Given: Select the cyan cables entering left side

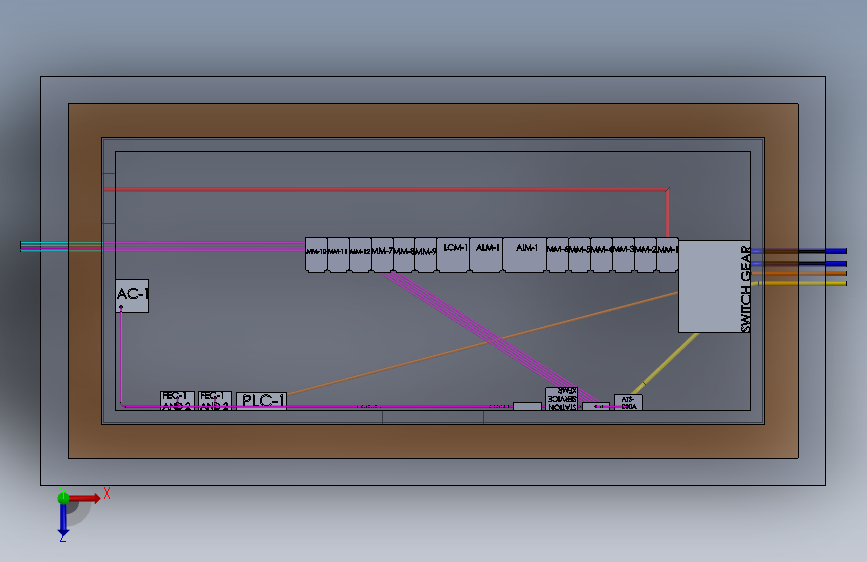Looking at the screenshot, I should pos(60,247).
